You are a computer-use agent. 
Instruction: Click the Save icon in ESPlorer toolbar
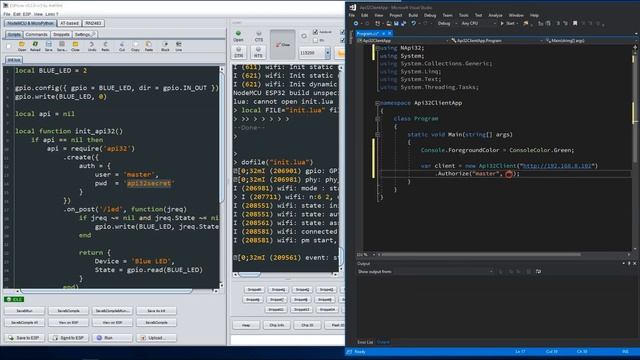(48, 46)
